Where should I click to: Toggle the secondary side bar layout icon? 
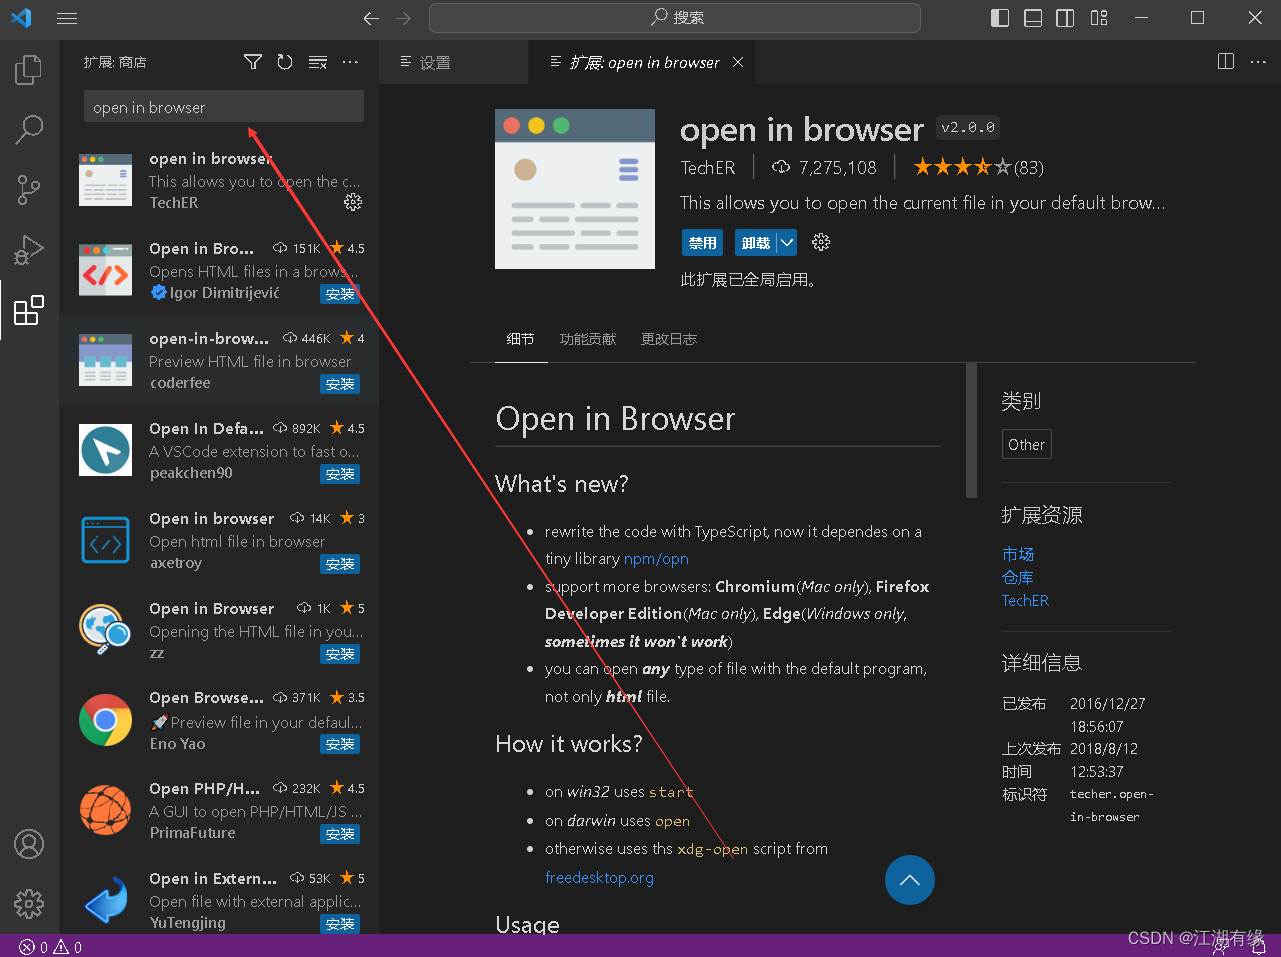pyautogui.click(x=1066, y=18)
